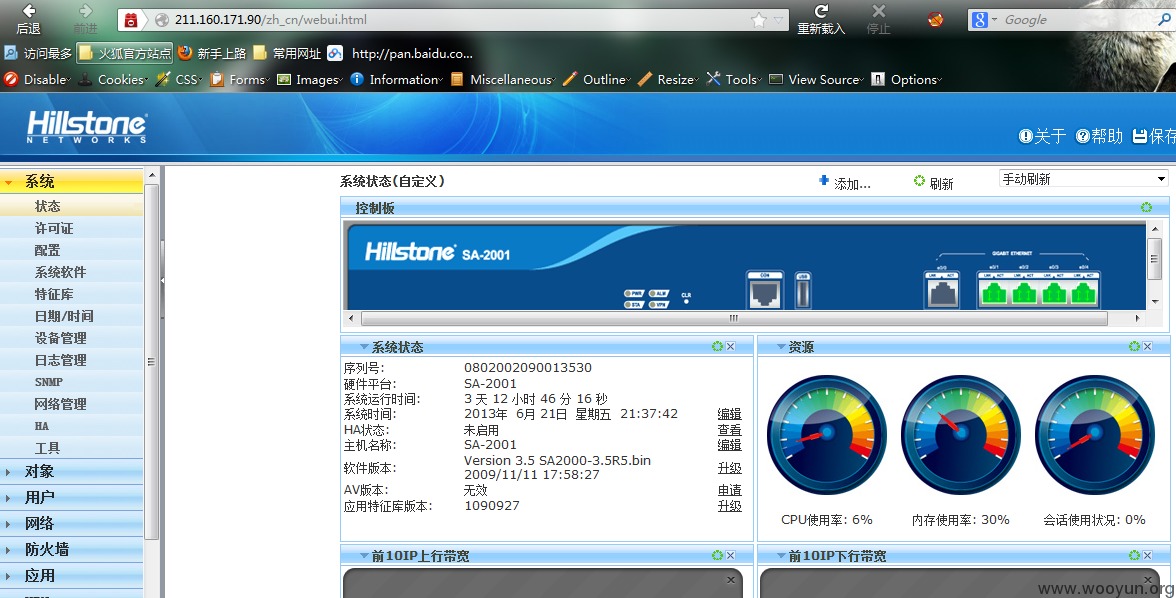Open the Disable developer toolbar menu
The image size is (1176, 598).
coord(38,80)
